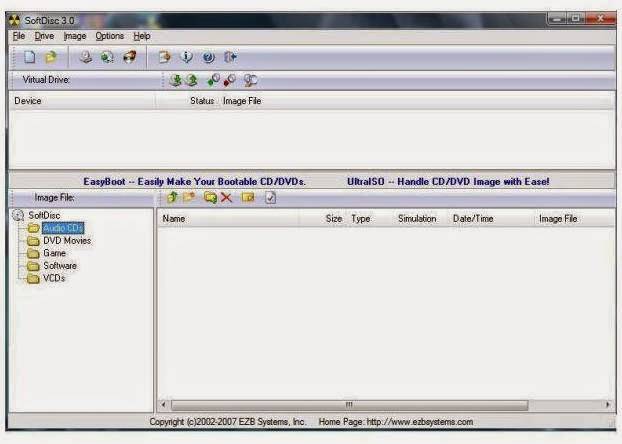Select the VCDs folder in tree
The image size is (622, 444).
pos(54,279)
